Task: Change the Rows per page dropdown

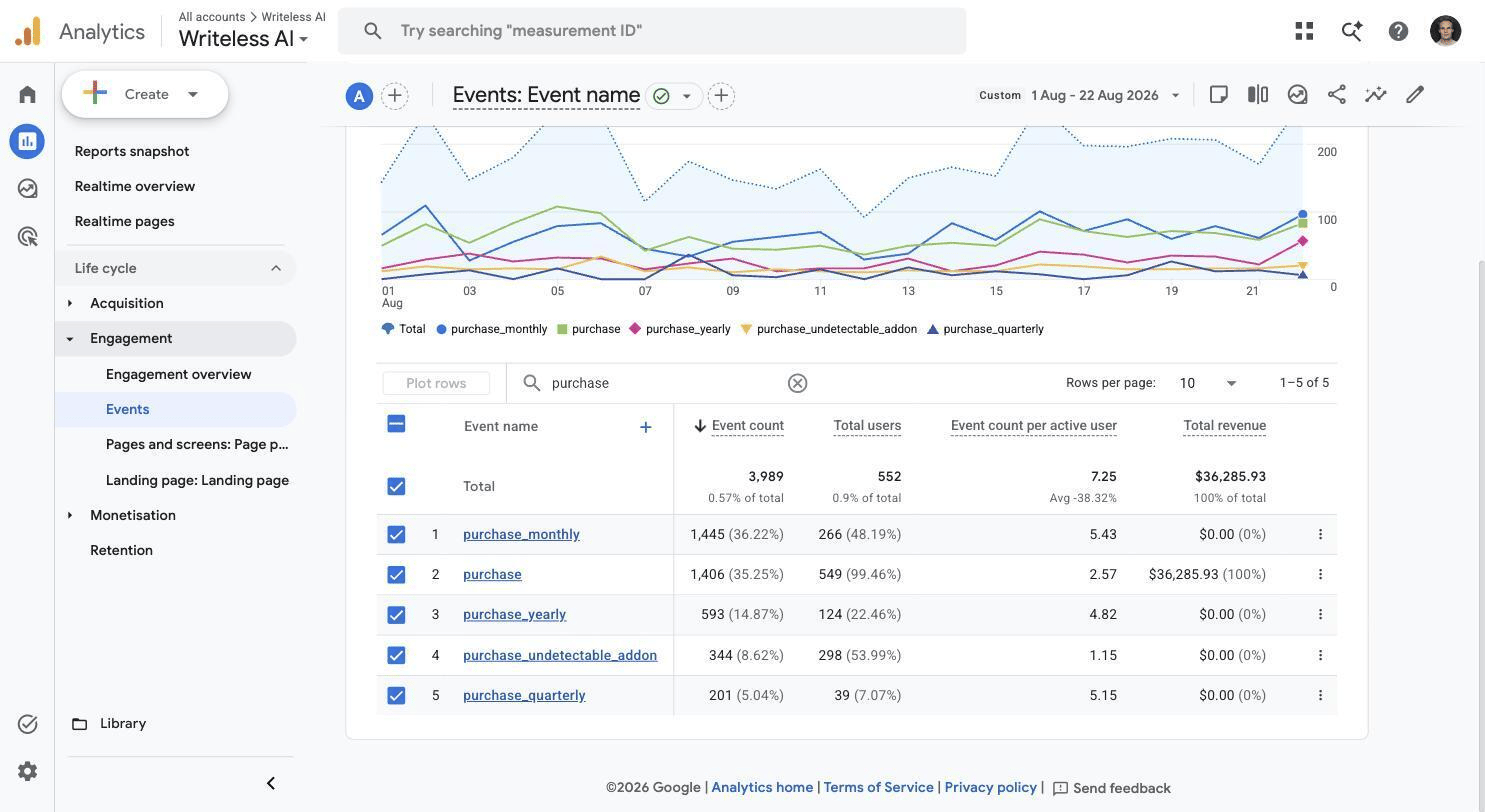Action: pyautogui.click(x=1209, y=383)
